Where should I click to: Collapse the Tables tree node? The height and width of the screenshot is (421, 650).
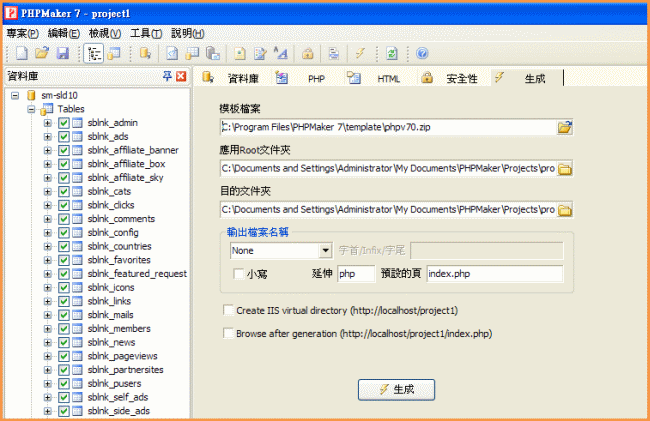31,109
